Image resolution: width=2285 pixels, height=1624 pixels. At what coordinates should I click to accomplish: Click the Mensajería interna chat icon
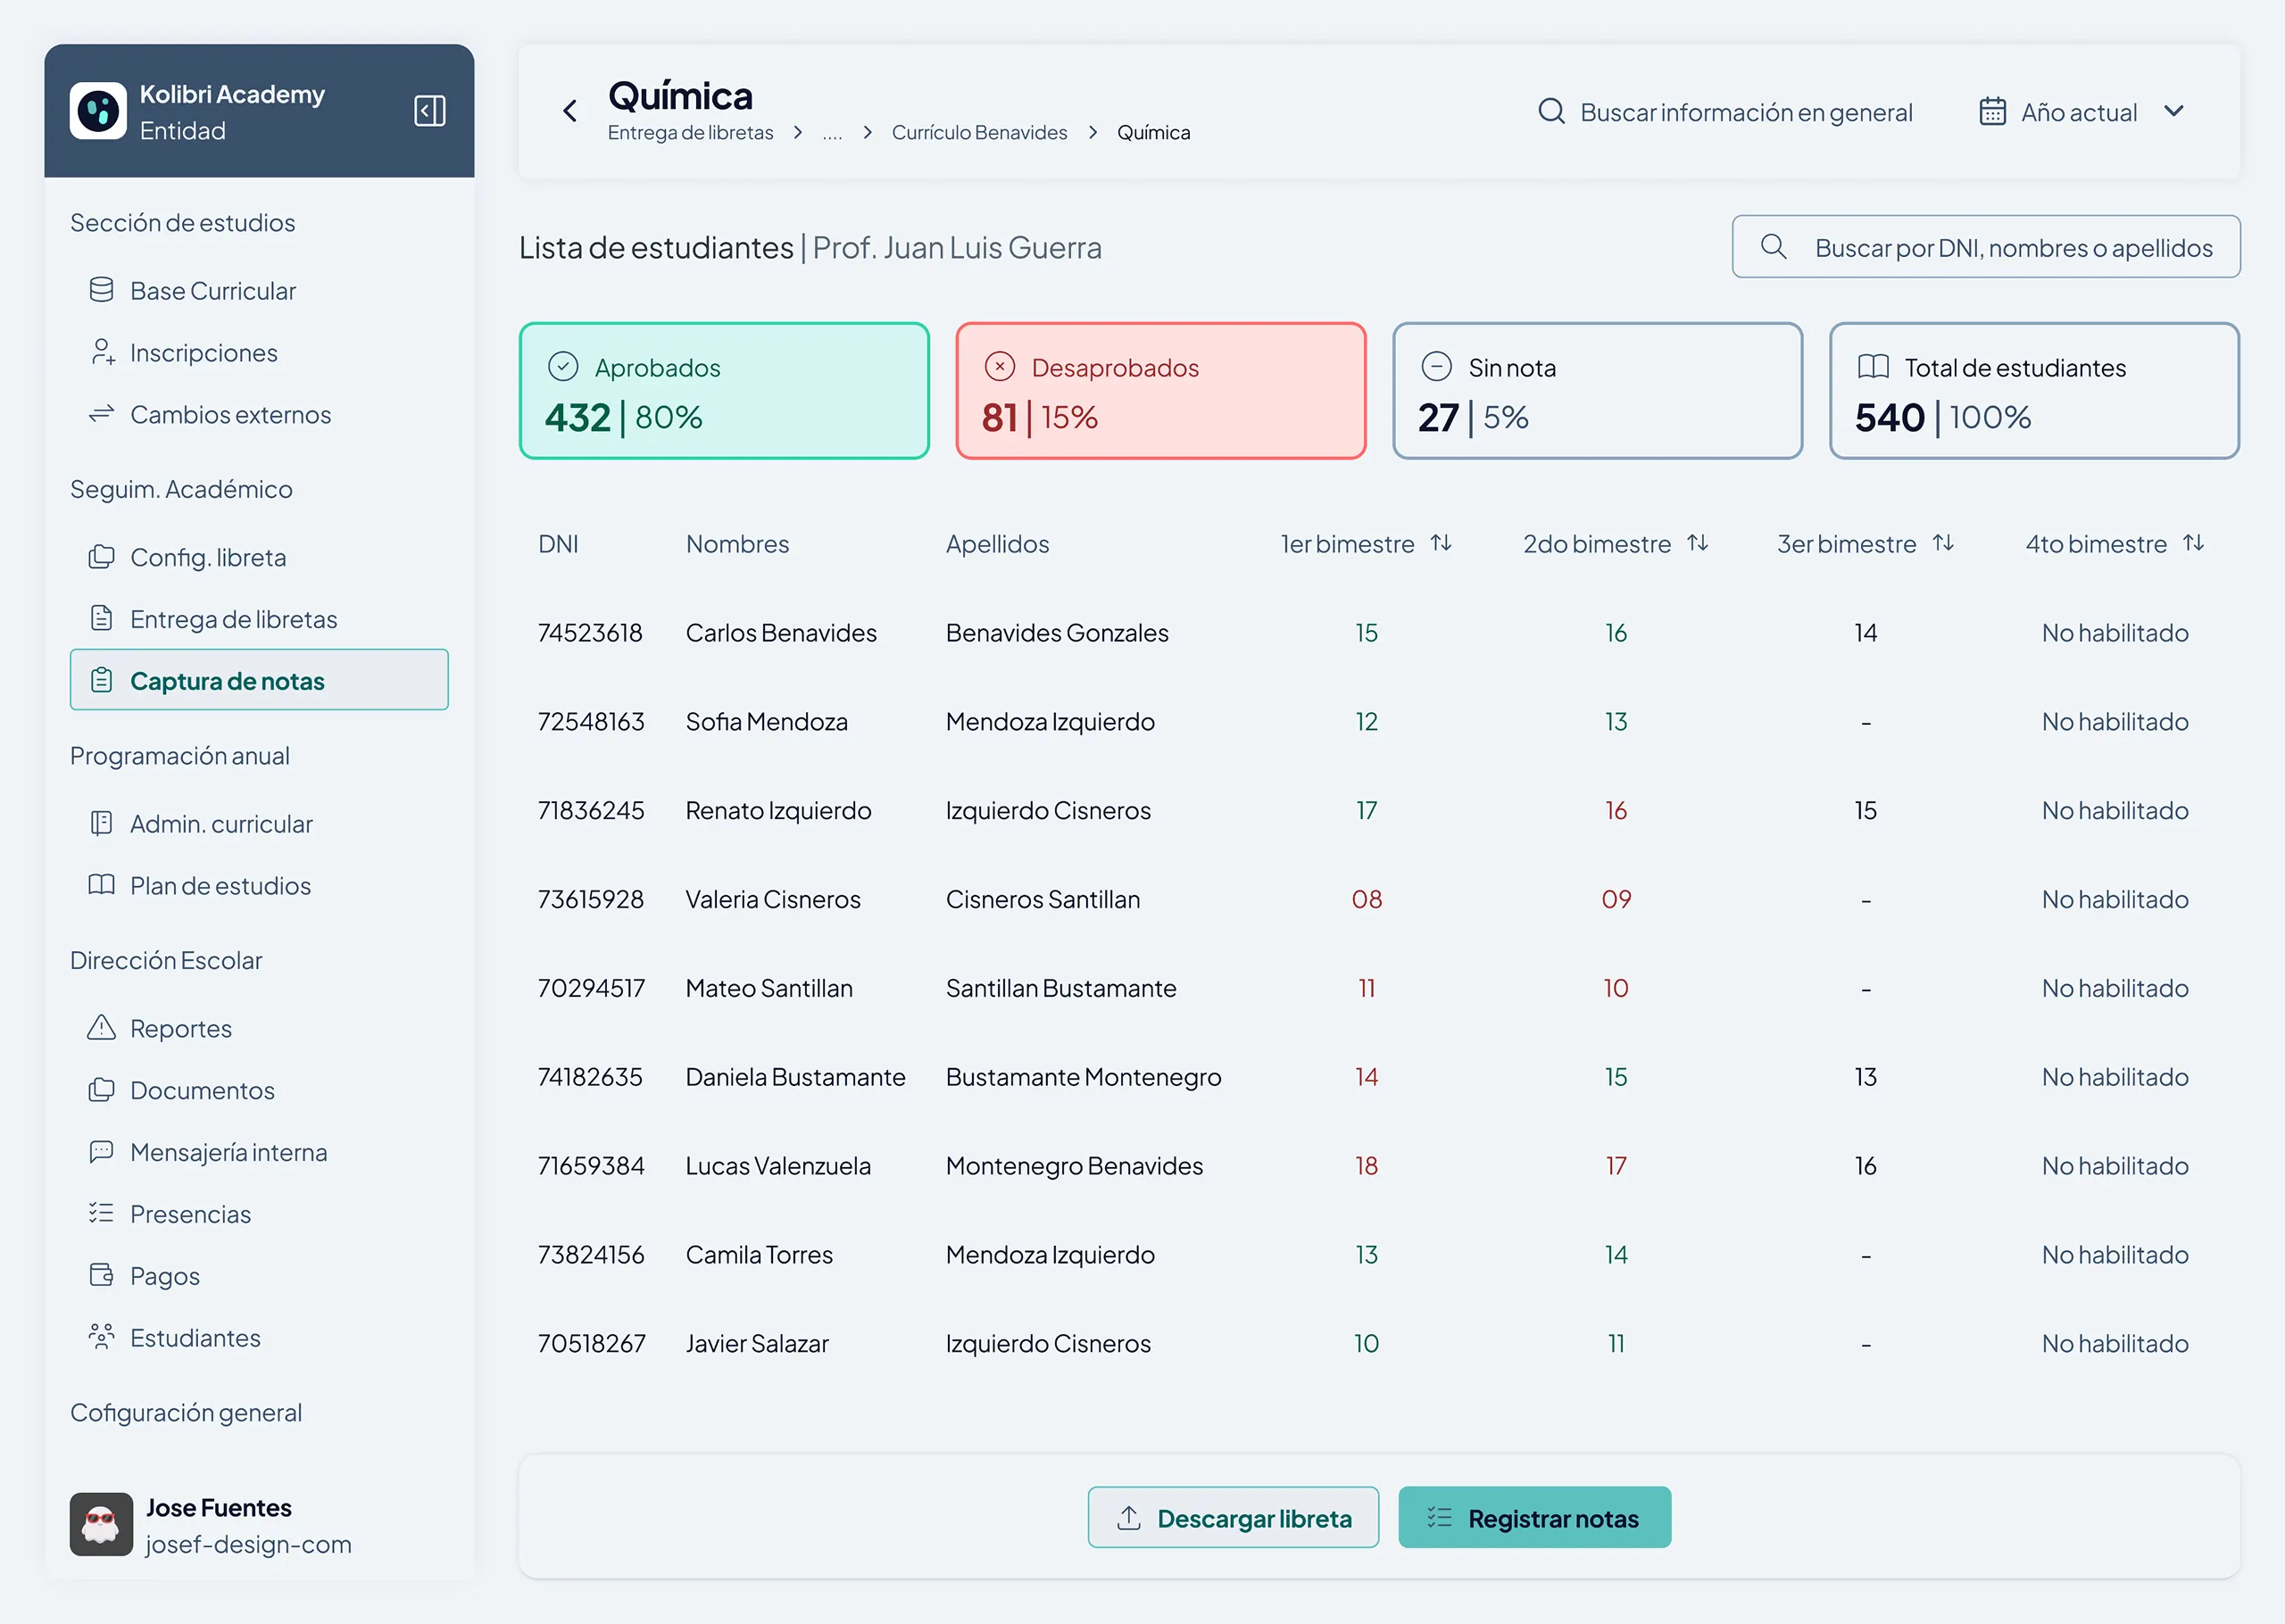point(101,1151)
